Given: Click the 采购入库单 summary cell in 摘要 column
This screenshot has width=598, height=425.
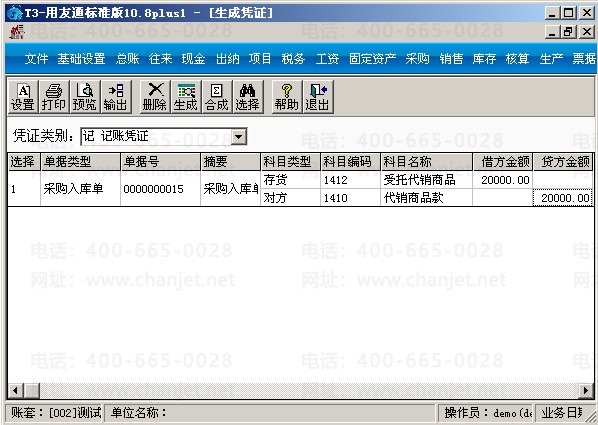Looking at the screenshot, I should point(231,189).
